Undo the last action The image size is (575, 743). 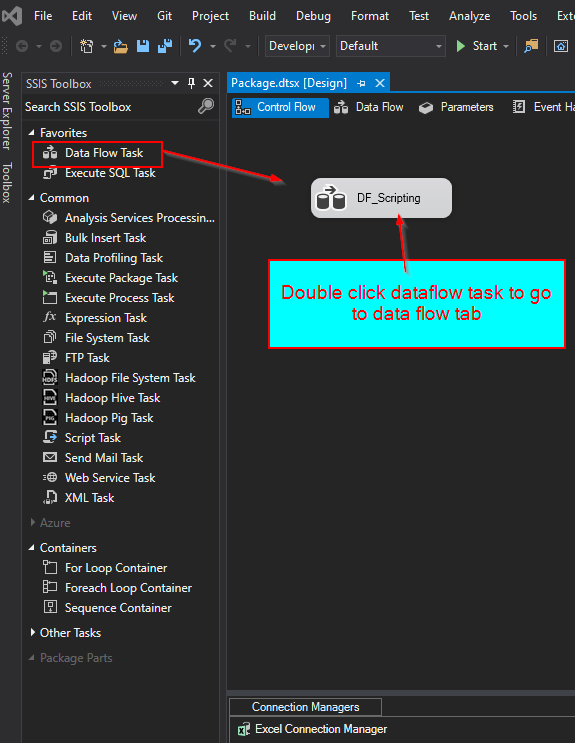194,46
